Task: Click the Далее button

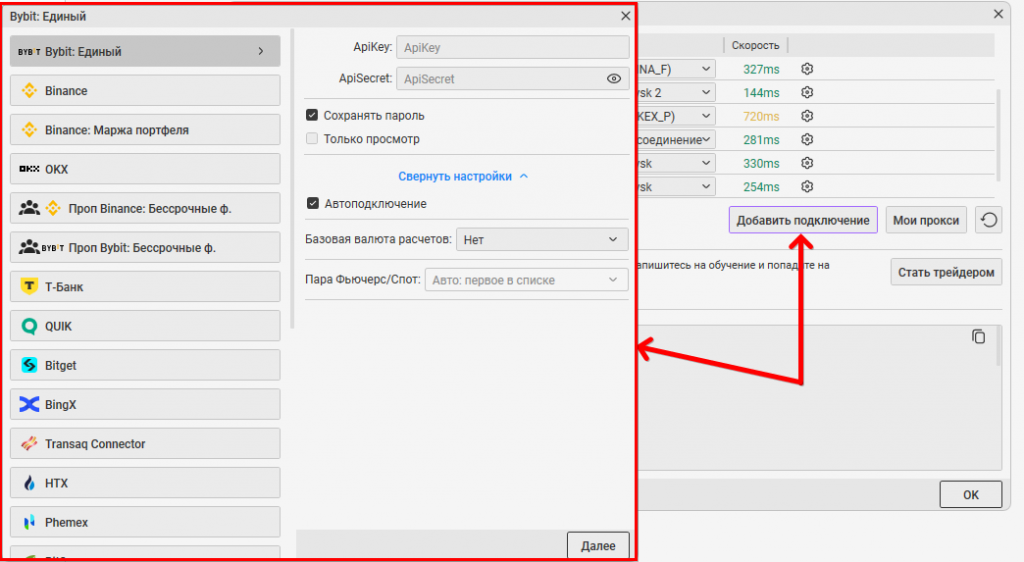Action: click(x=598, y=545)
